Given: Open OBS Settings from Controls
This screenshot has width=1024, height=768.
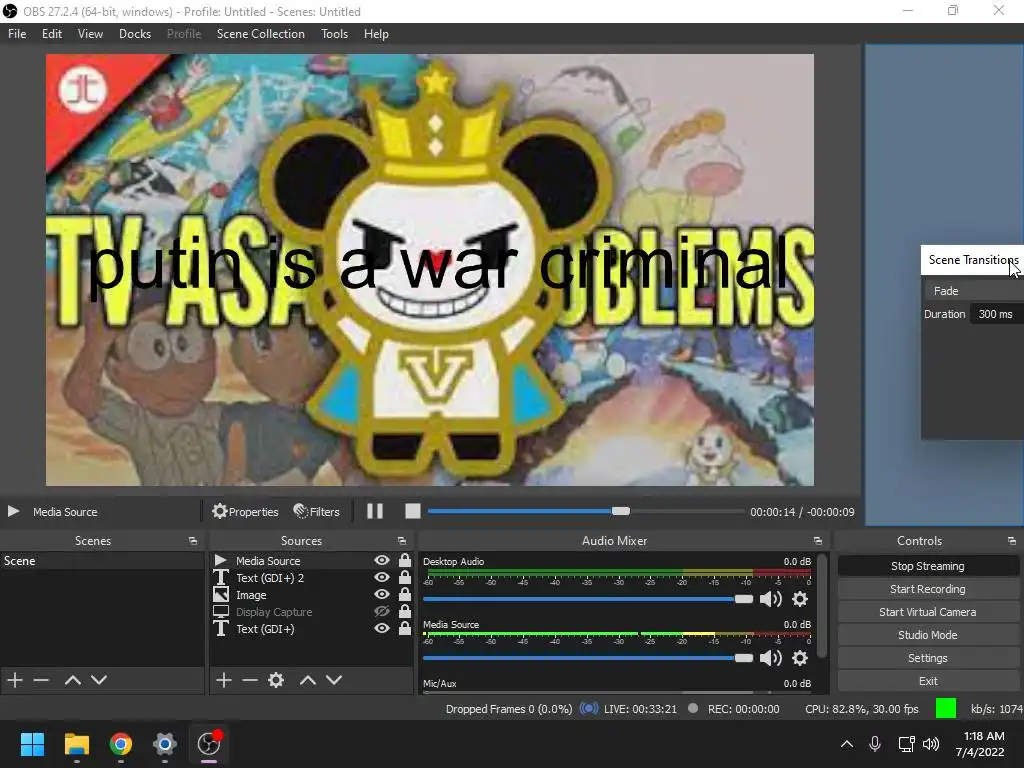Looking at the screenshot, I should [927, 658].
